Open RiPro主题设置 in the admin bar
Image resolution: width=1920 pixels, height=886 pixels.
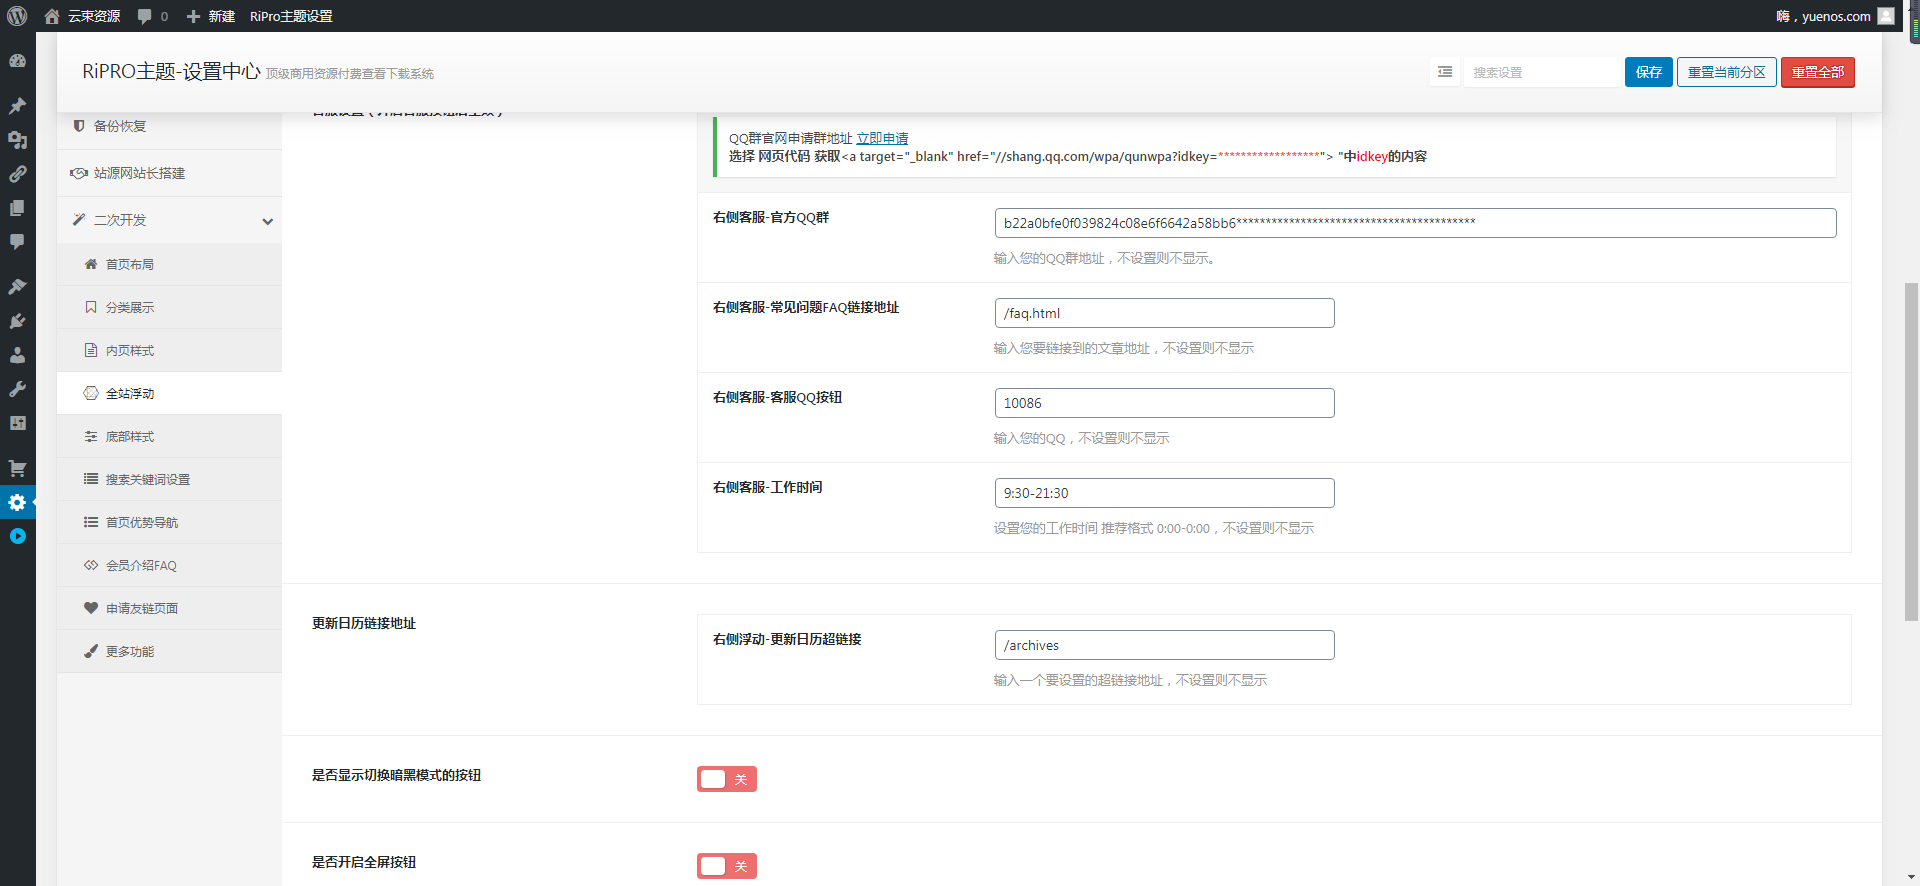(x=291, y=16)
